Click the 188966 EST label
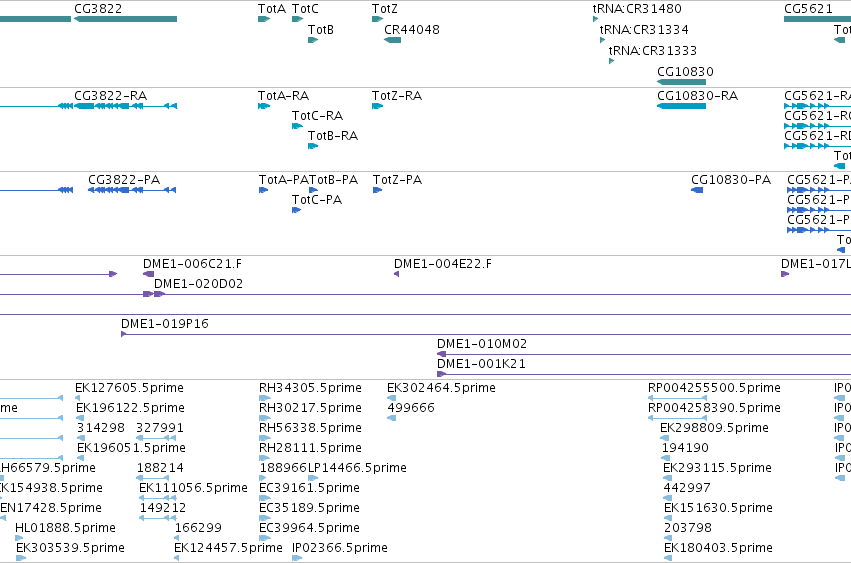The height and width of the screenshot is (563, 851). tap(283, 468)
